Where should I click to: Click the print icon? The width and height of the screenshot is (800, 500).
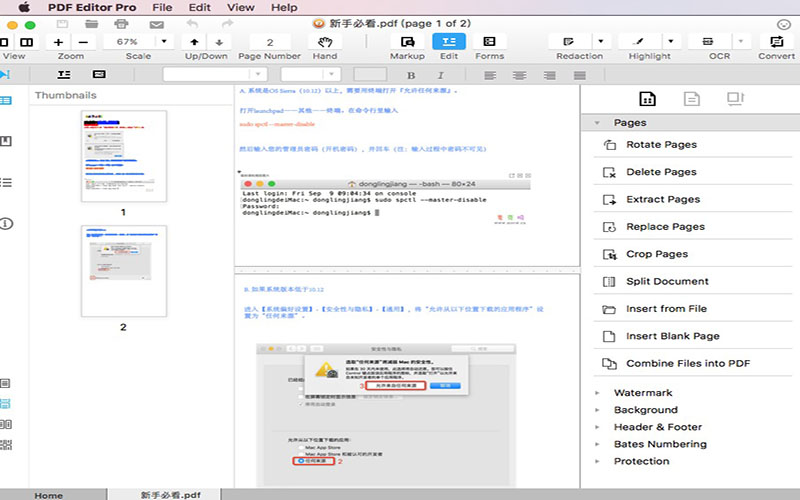point(121,24)
